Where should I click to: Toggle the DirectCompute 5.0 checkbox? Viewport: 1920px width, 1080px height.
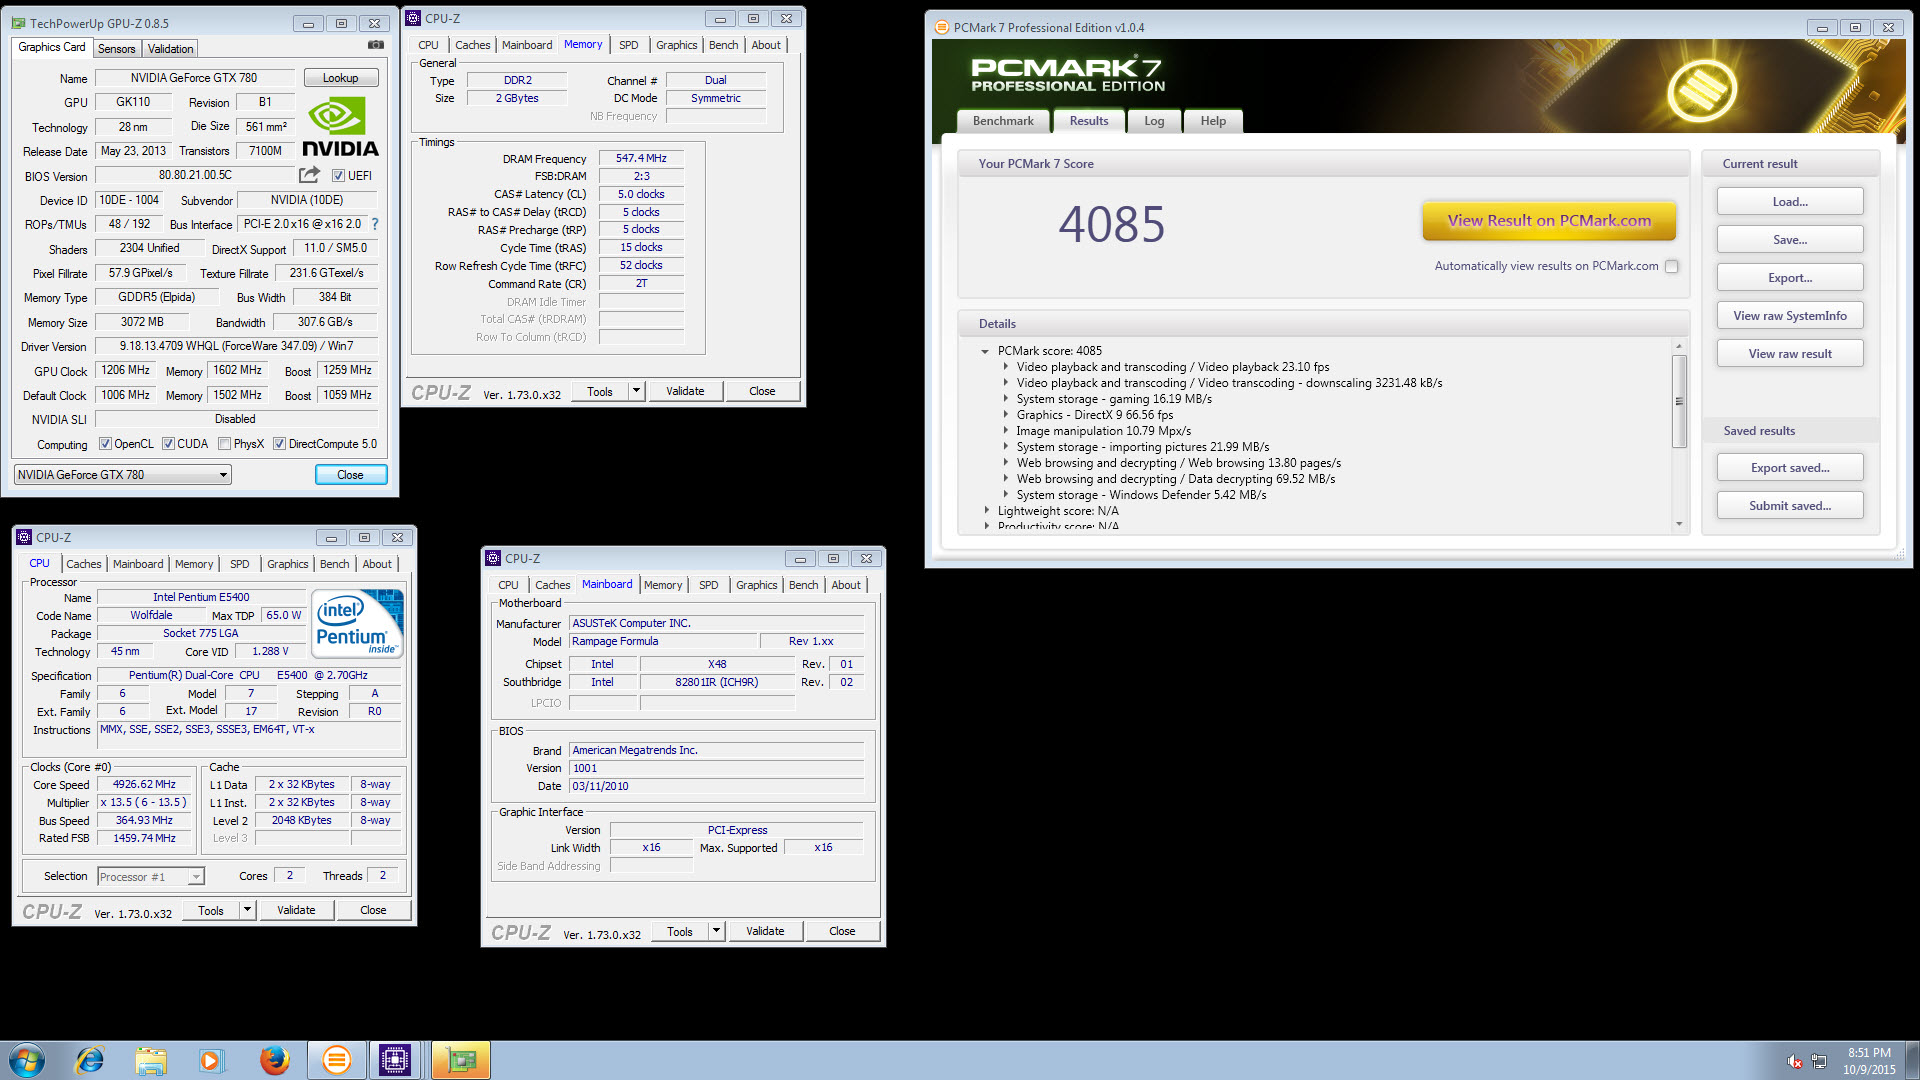280,444
